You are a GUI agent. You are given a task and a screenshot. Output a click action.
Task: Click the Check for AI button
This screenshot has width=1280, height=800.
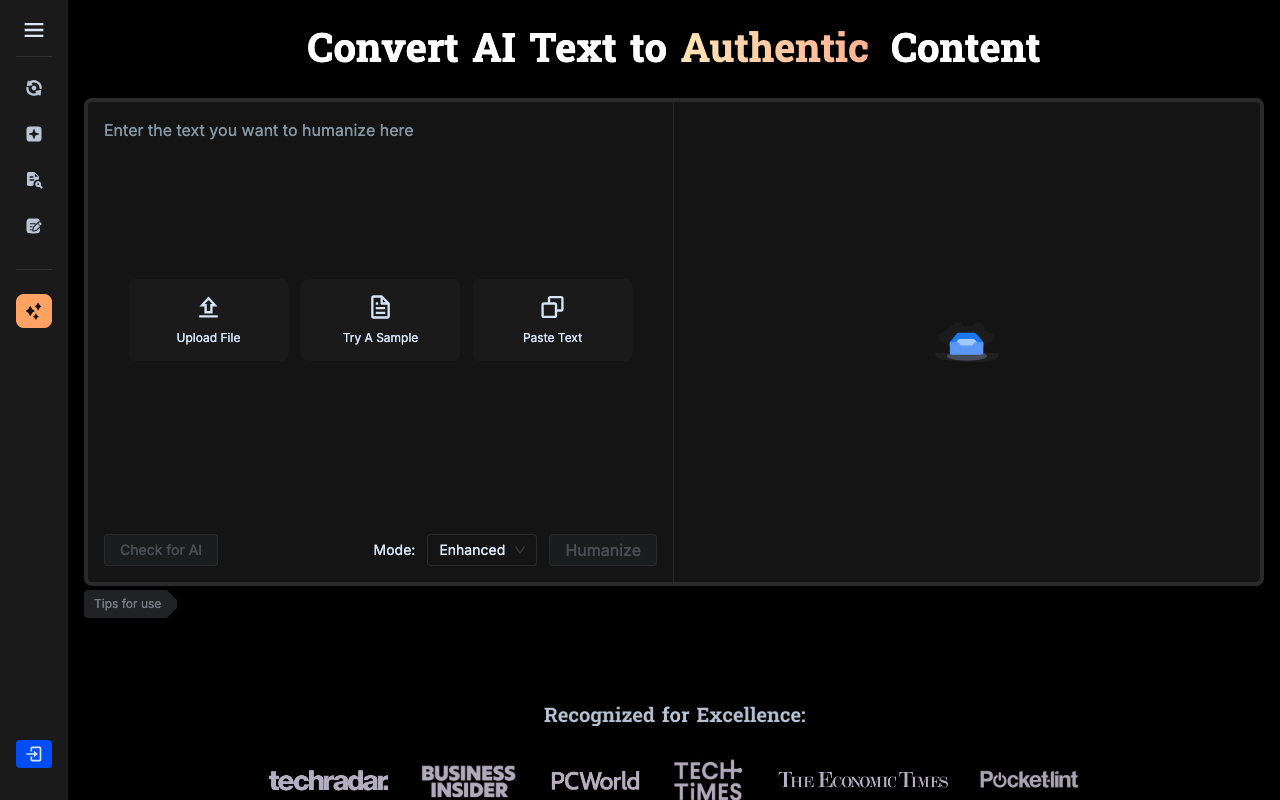[x=161, y=550]
